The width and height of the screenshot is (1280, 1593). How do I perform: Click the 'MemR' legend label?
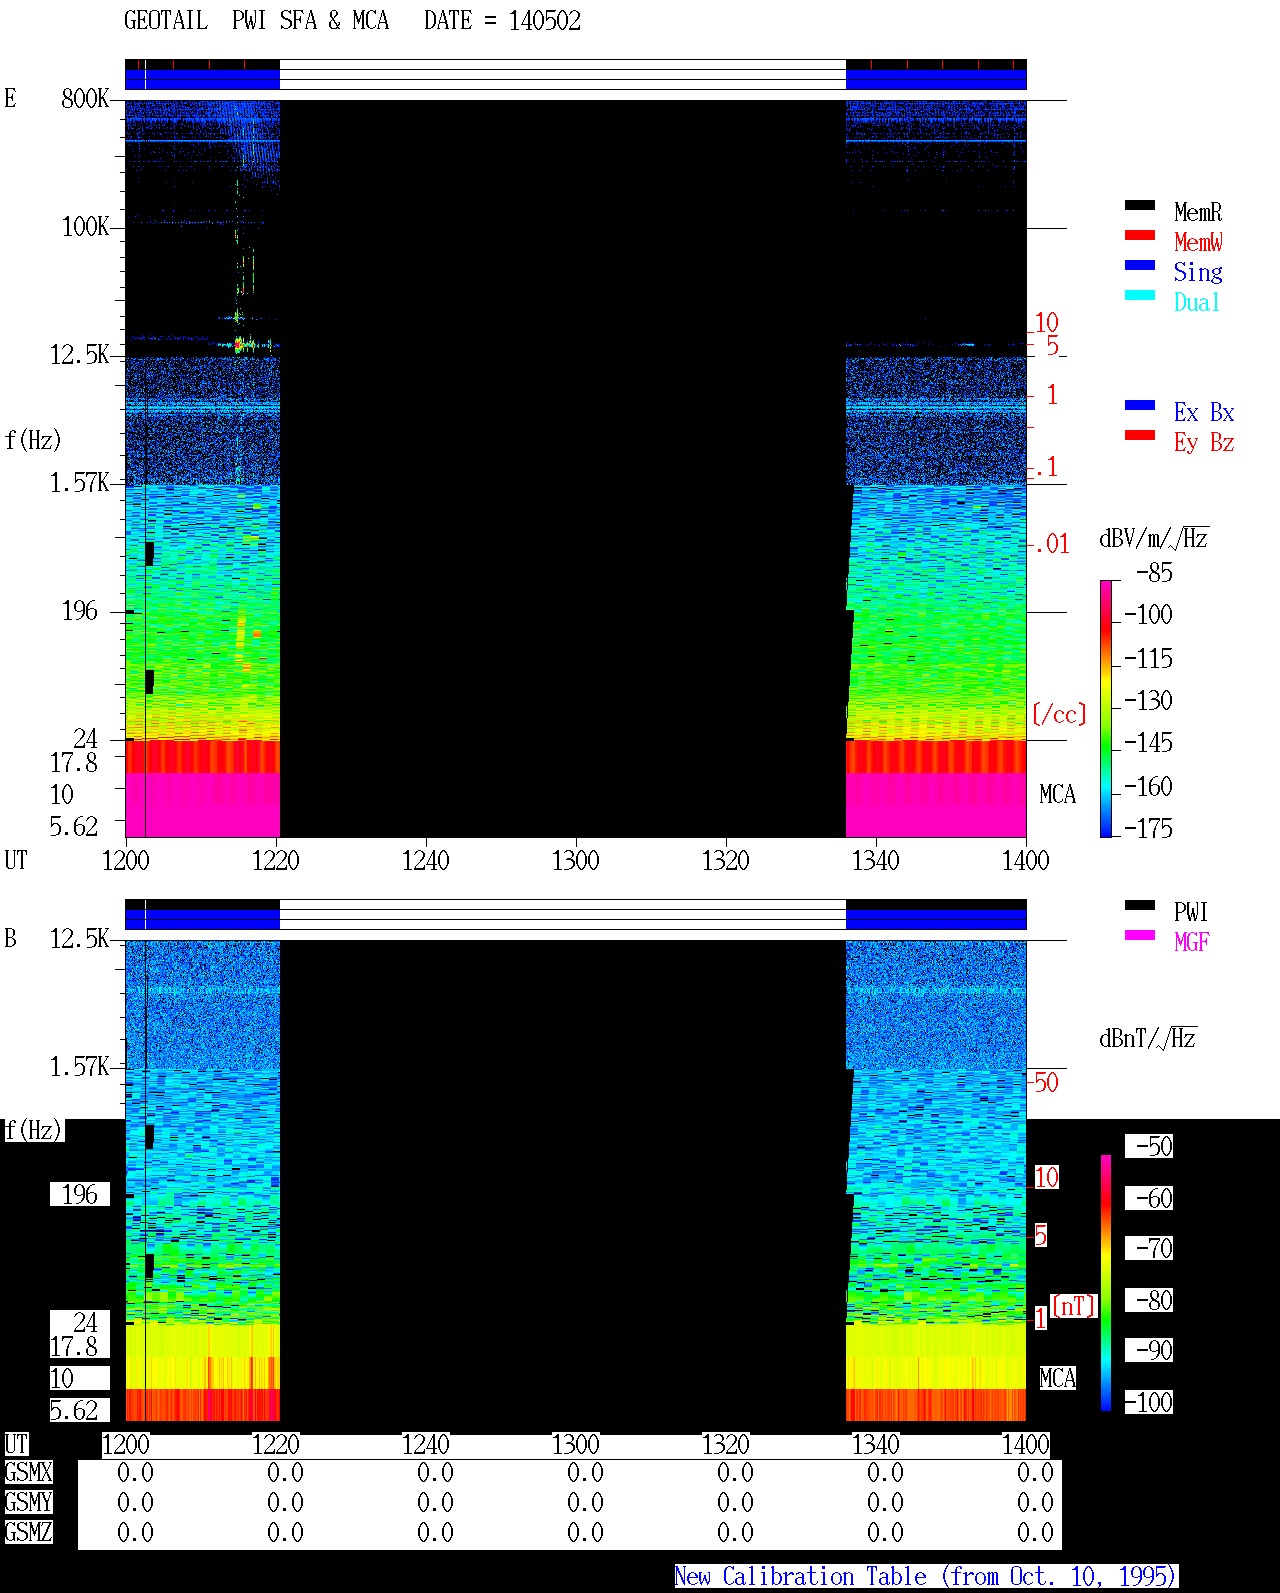coord(1198,212)
